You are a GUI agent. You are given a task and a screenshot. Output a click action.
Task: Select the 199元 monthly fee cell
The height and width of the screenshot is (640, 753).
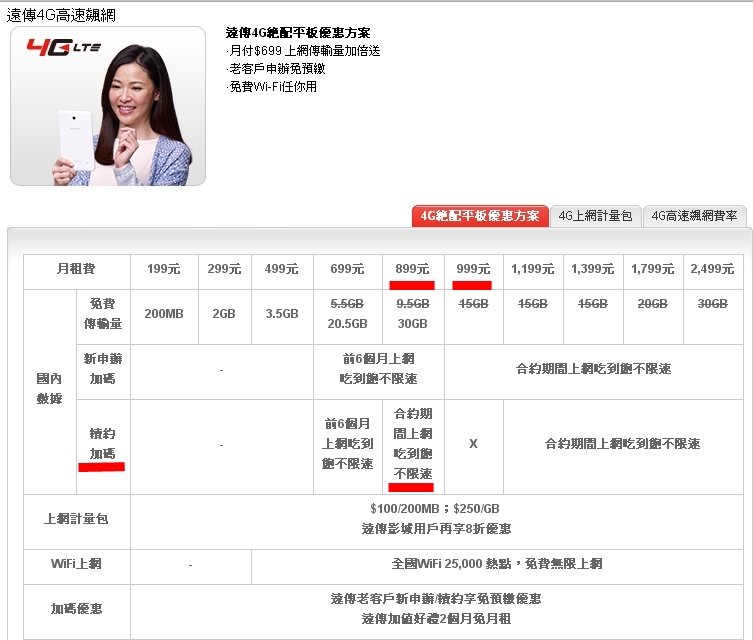[x=163, y=269]
